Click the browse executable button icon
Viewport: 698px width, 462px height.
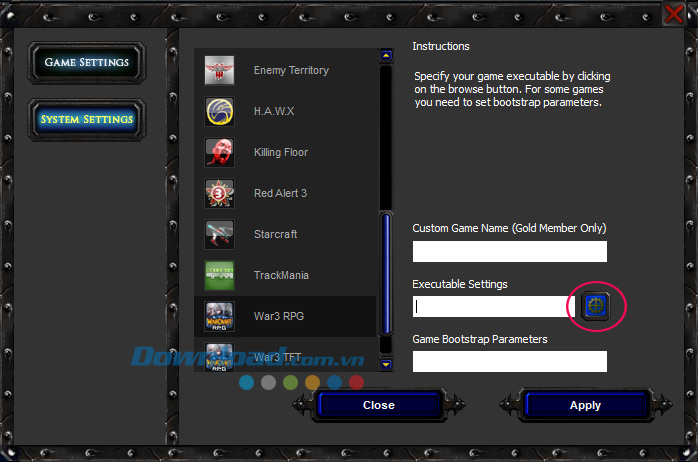pos(596,306)
